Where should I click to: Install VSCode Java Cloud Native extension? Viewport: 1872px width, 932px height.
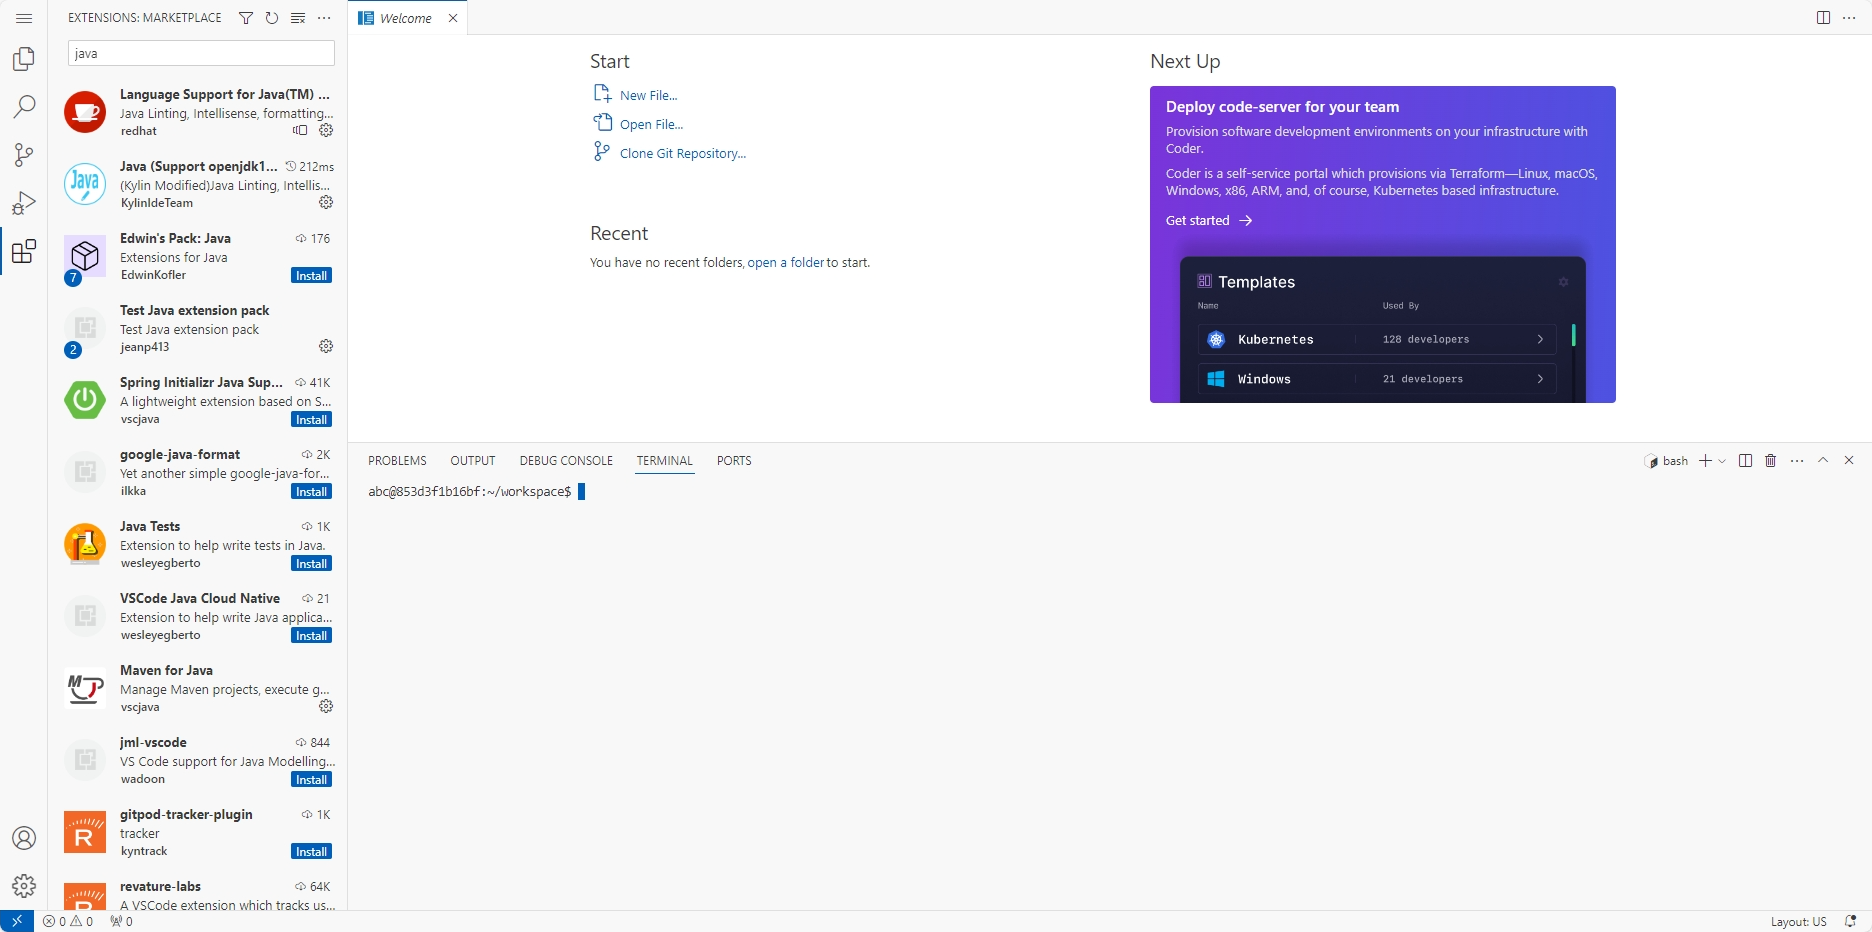click(312, 635)
